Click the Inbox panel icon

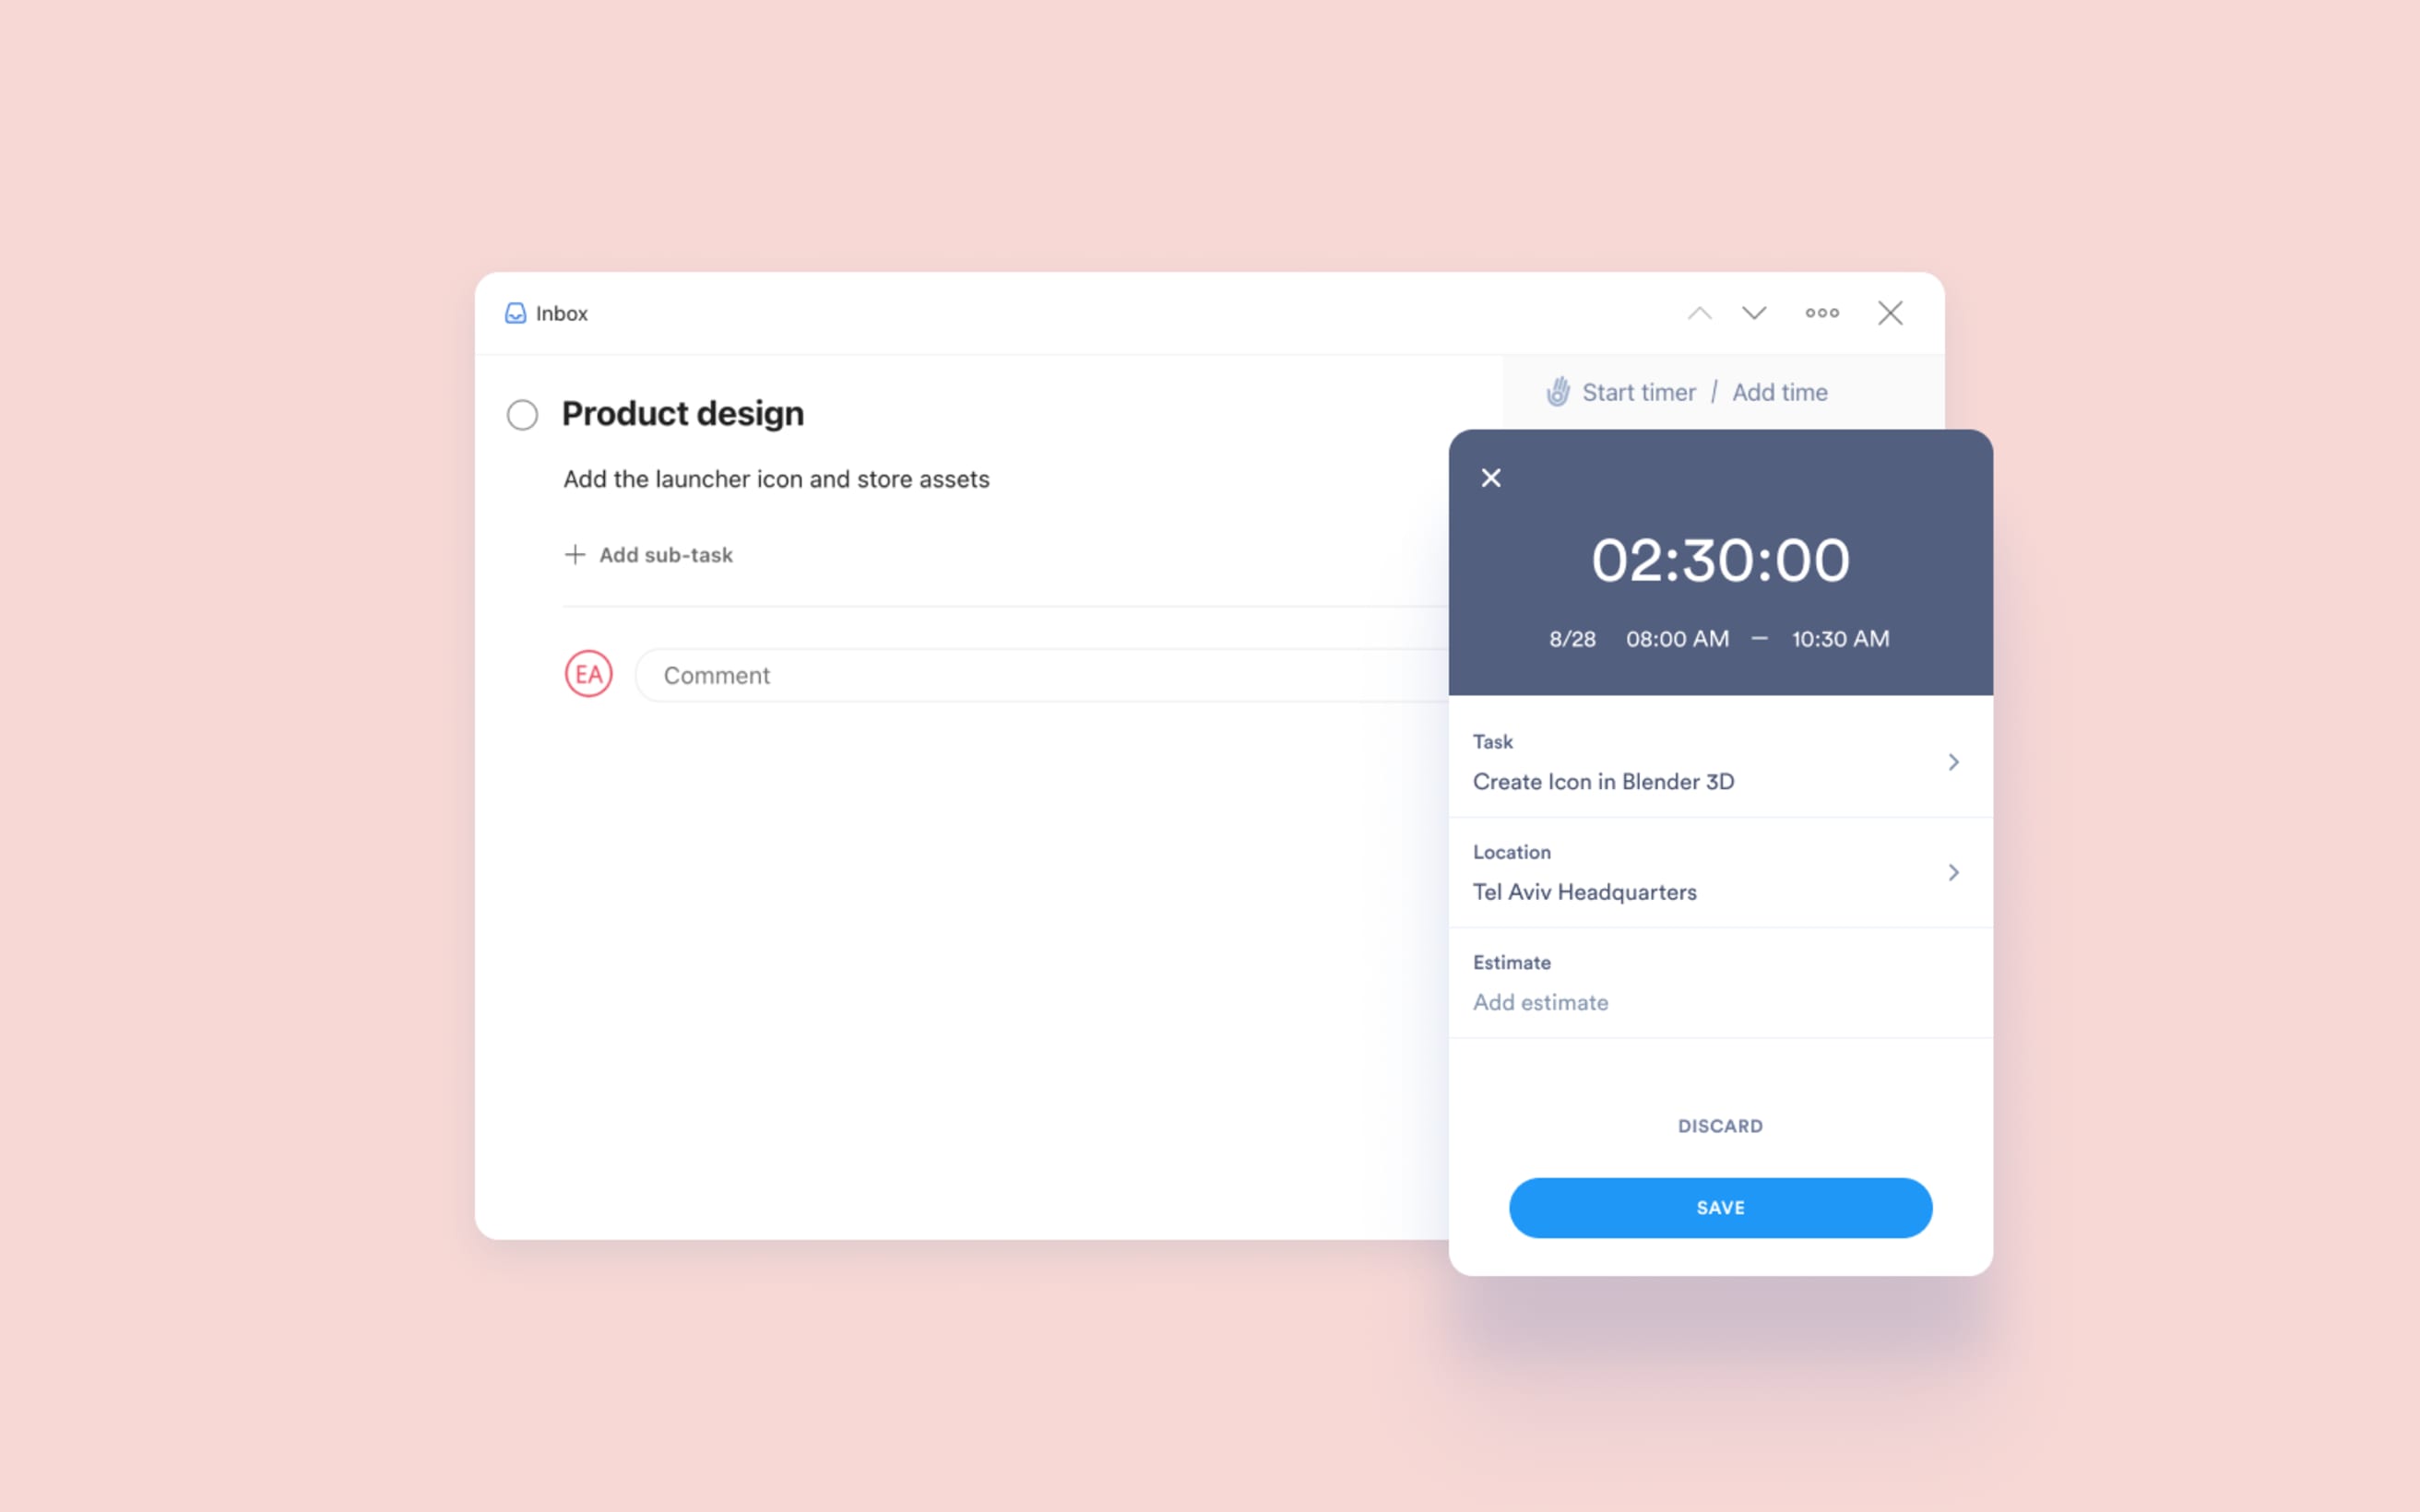point(516,312)
